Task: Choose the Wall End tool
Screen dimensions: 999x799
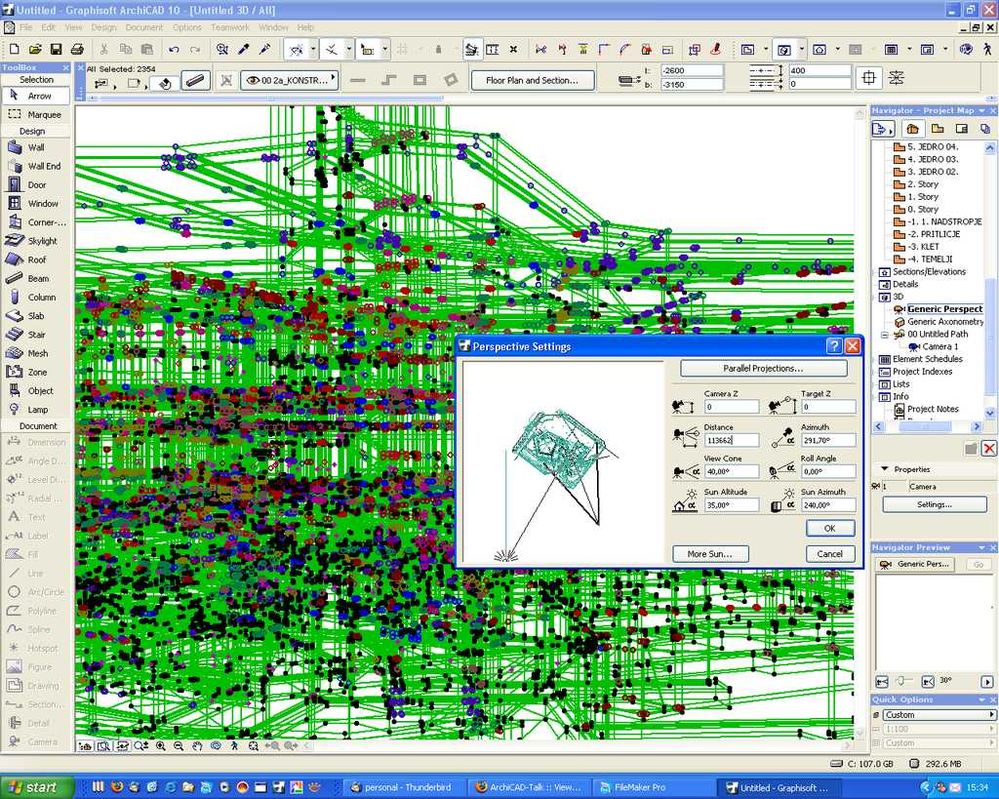Action: pyautogui.click(x=36, y=166)
